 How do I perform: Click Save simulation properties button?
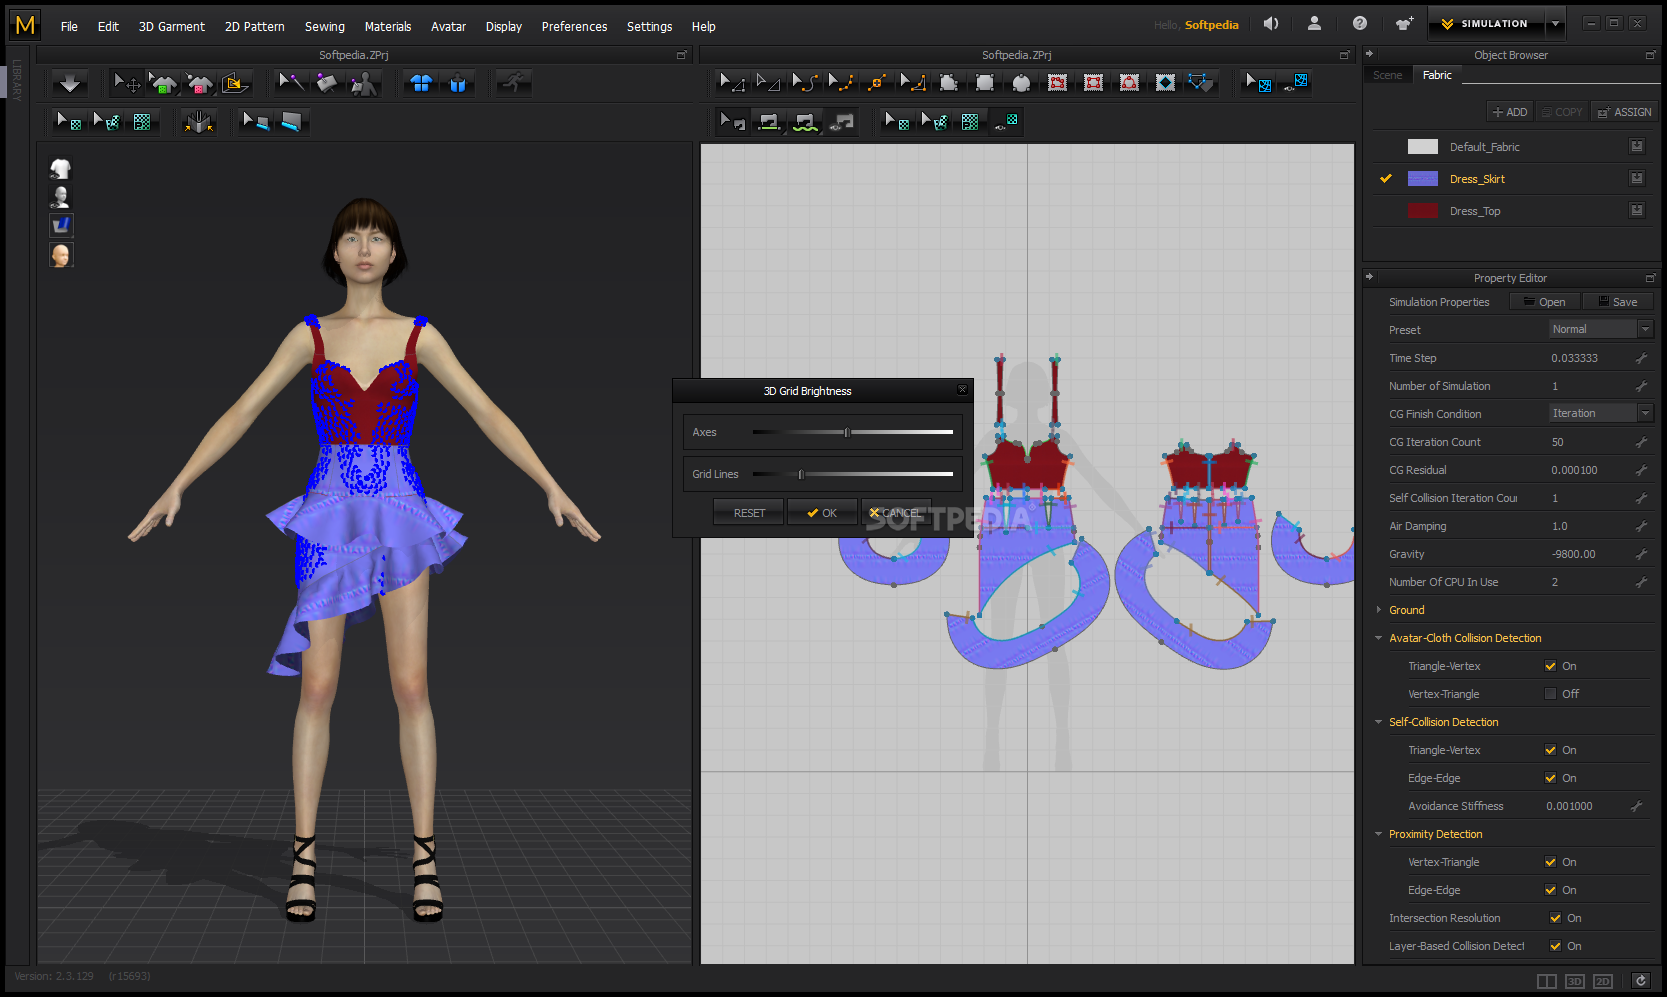(x=1618, y=302)
